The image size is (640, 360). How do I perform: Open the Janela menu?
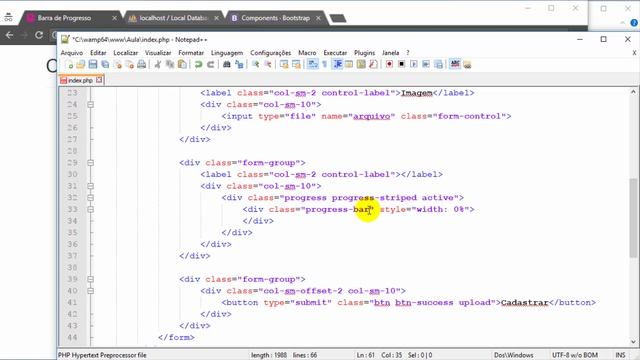(x=391, y=53)
